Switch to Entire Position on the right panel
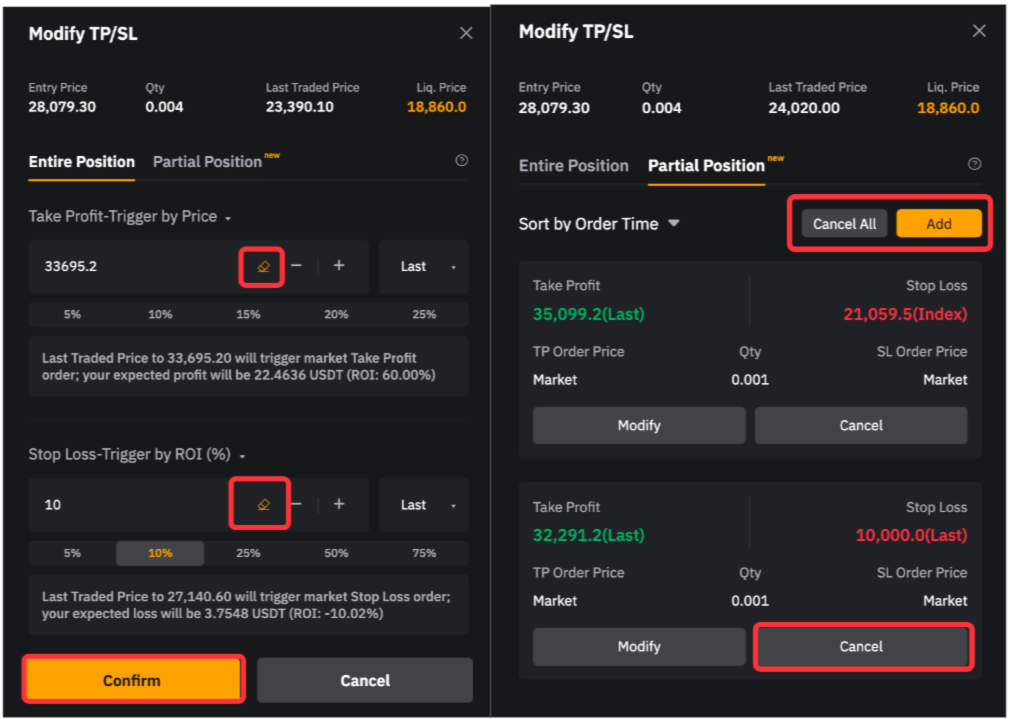1011x719 pixels. pyautogui.click(x=574, y=166)
